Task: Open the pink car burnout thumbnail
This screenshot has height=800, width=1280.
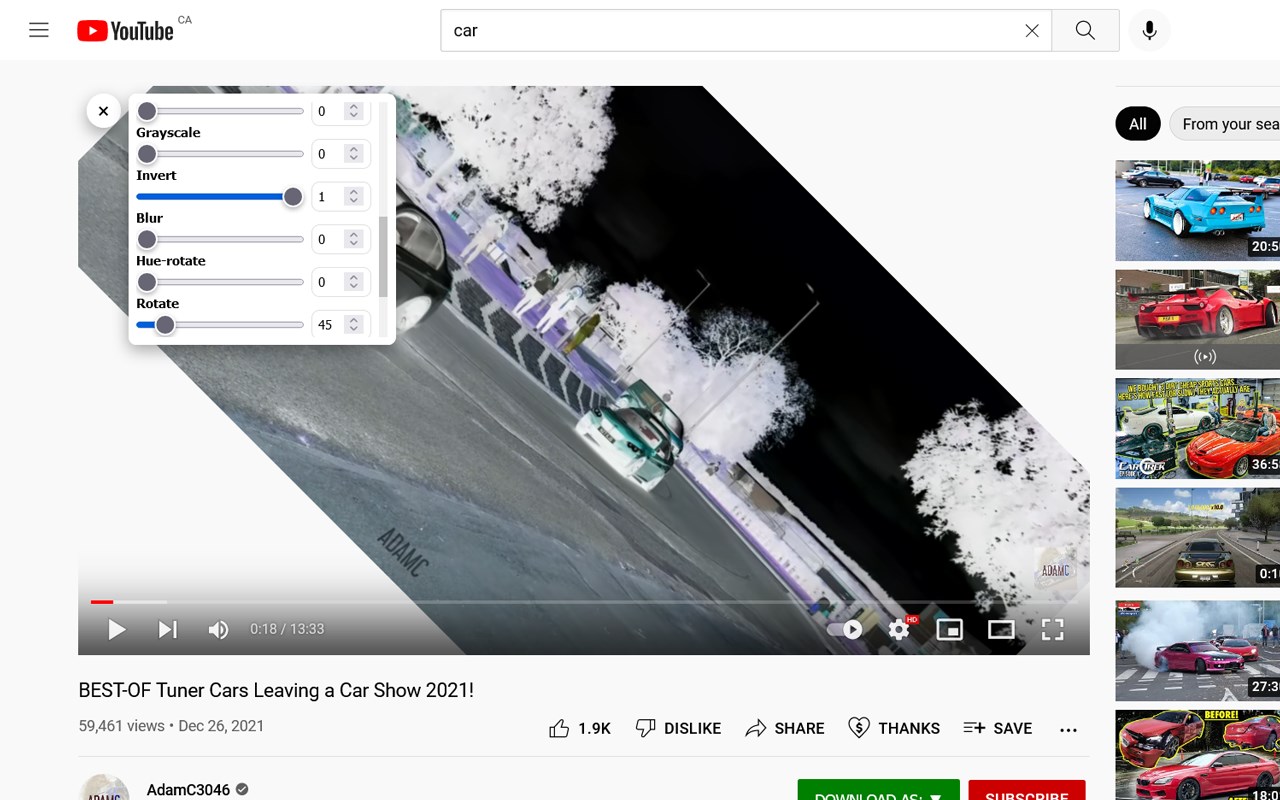Action: click(1198, 651)
